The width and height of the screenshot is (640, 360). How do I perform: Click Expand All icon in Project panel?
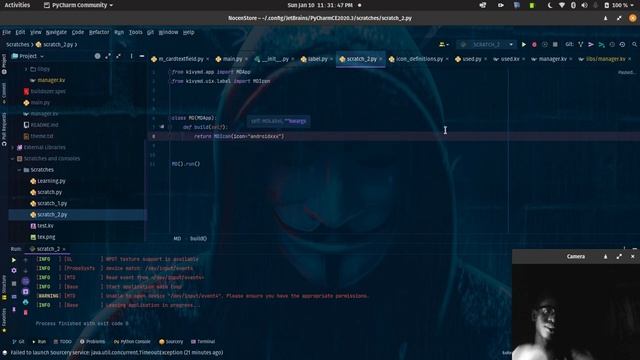click(108, 56)
